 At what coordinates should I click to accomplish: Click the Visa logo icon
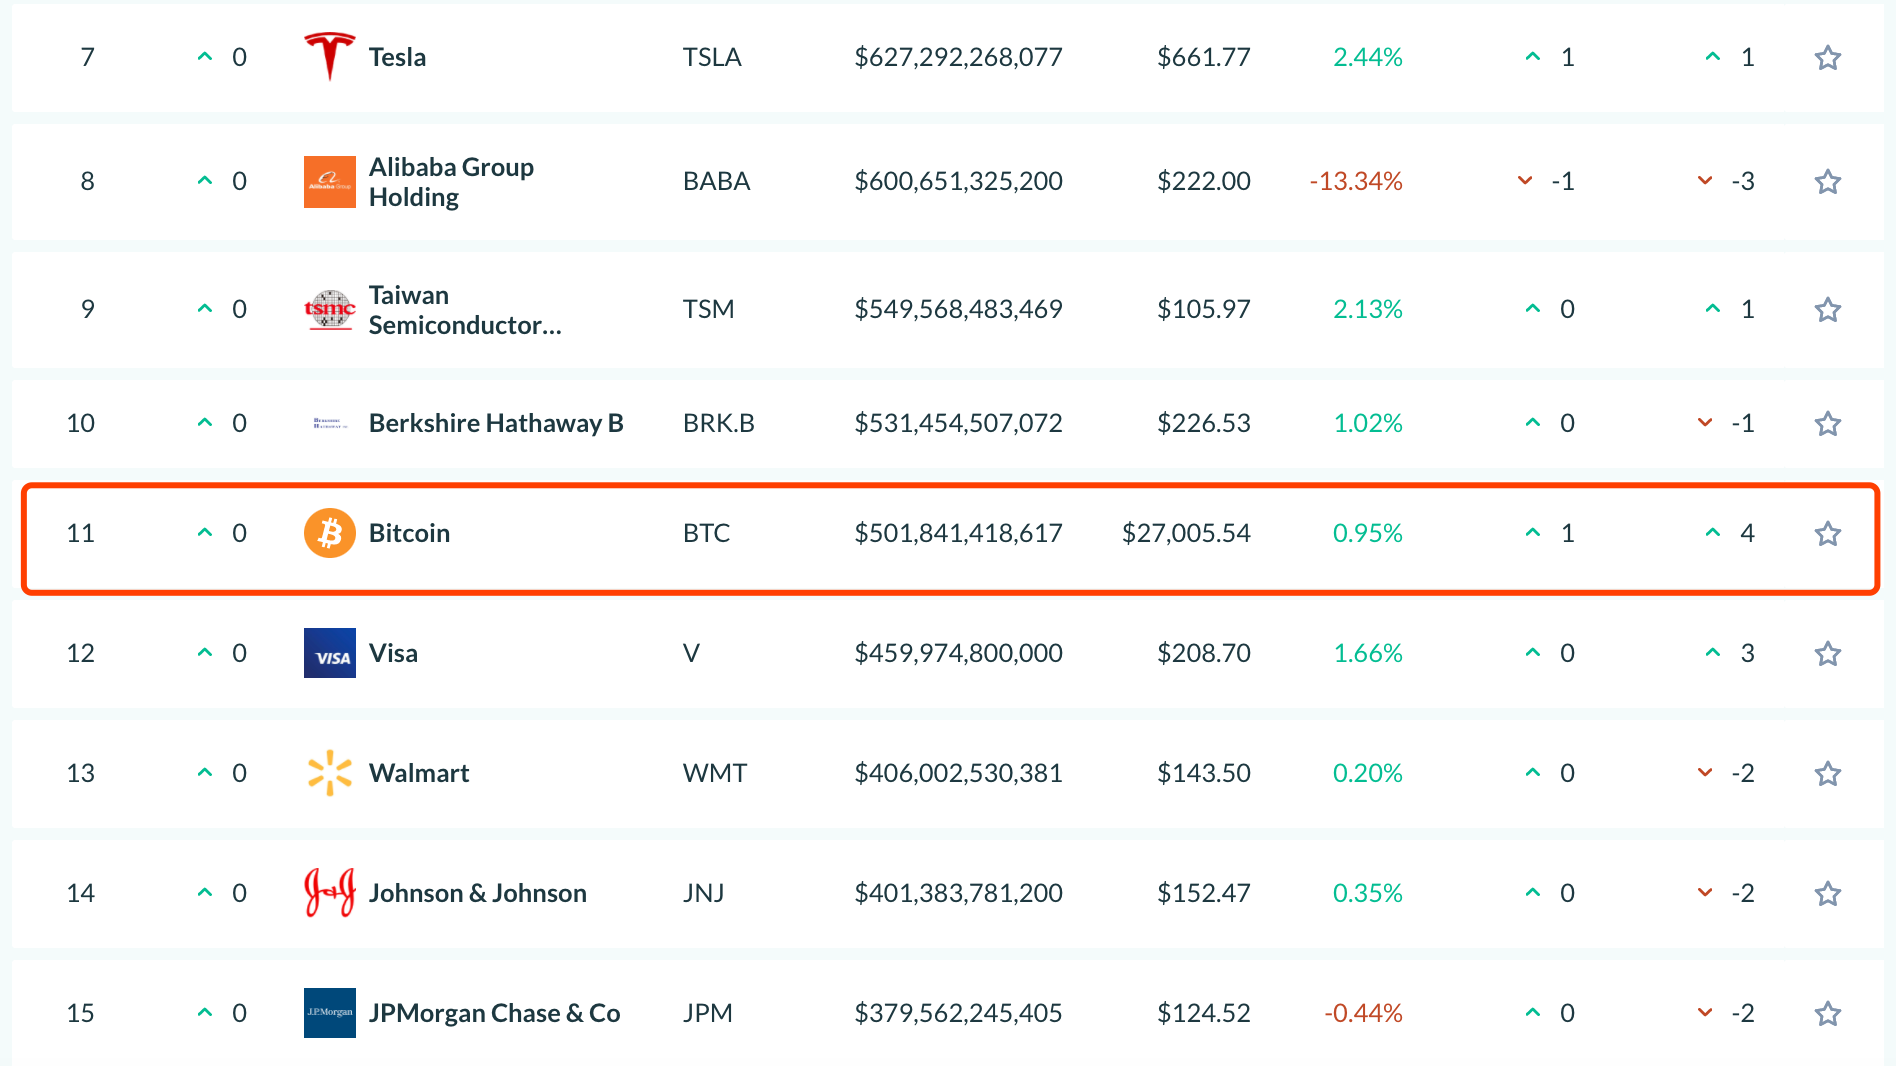tap(330, 653)
